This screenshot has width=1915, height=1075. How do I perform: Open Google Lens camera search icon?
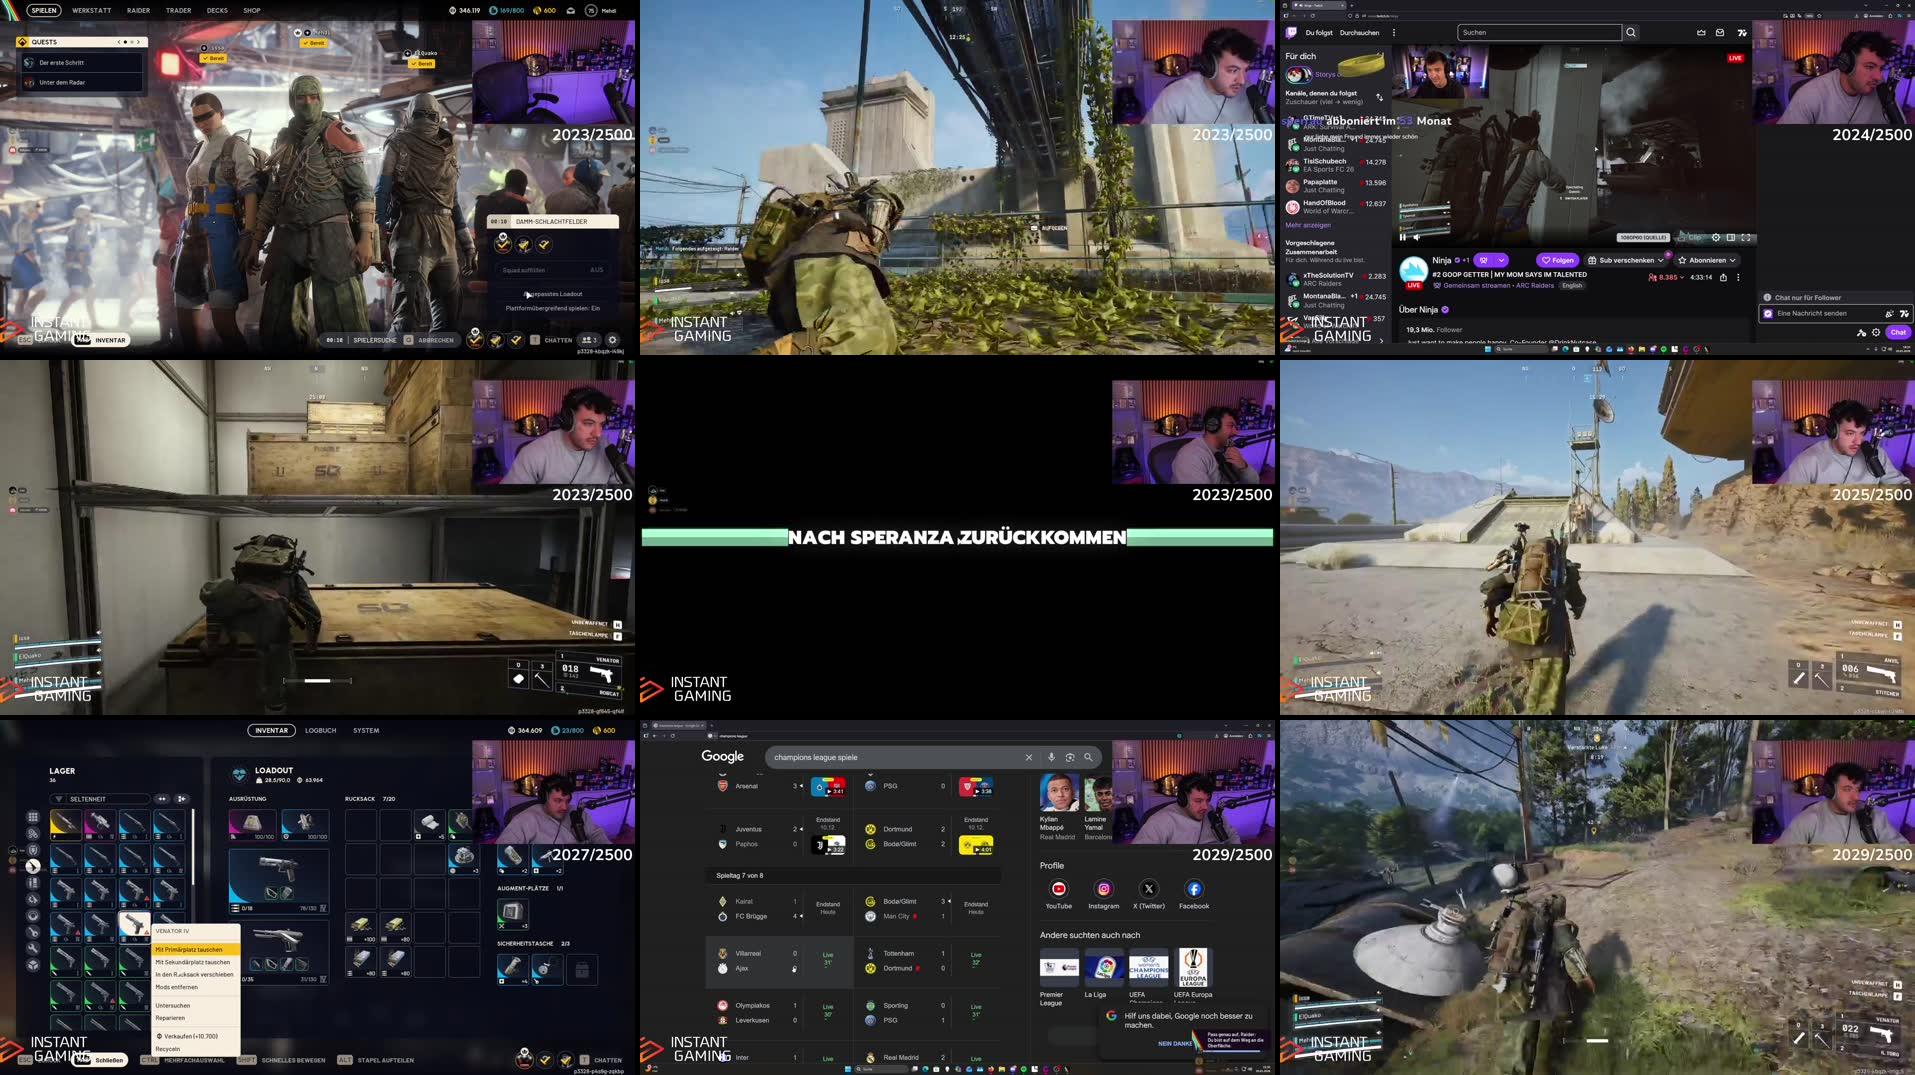[1069, 757]
